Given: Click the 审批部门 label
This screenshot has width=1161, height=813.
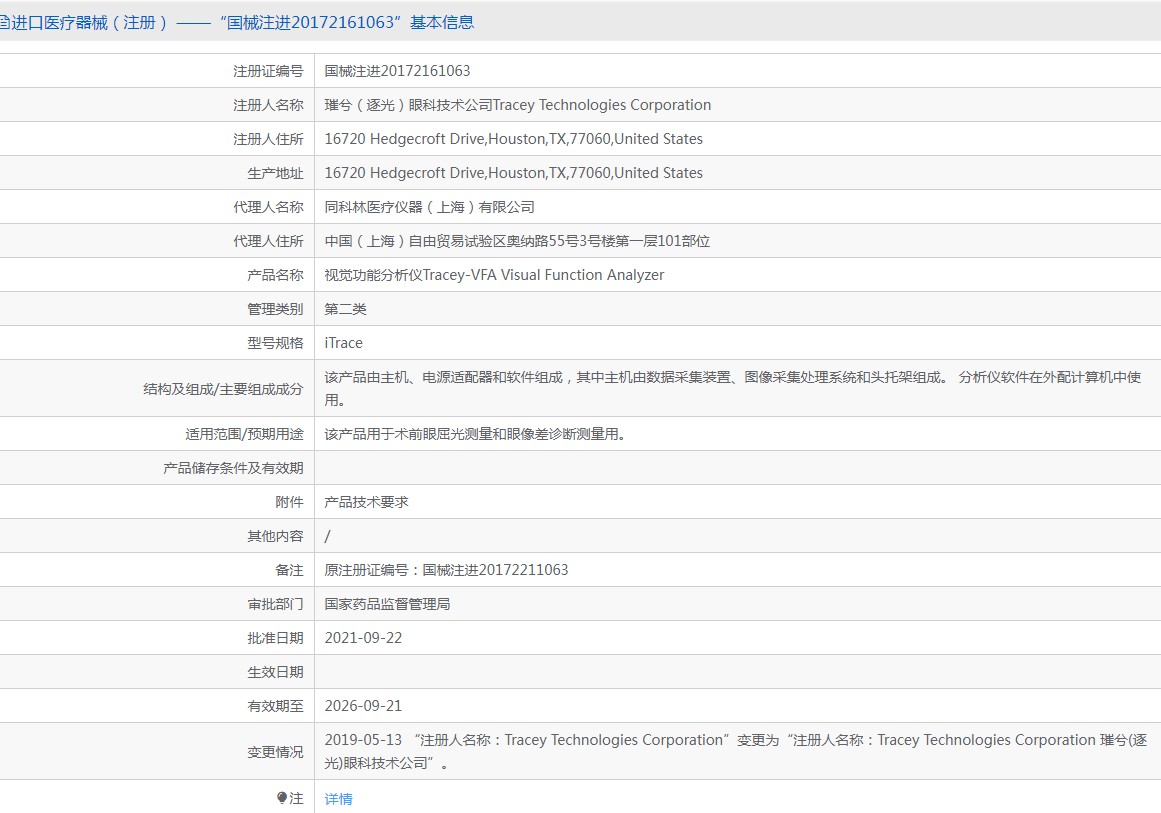Looking at the screenshot, I should (275, 603).
